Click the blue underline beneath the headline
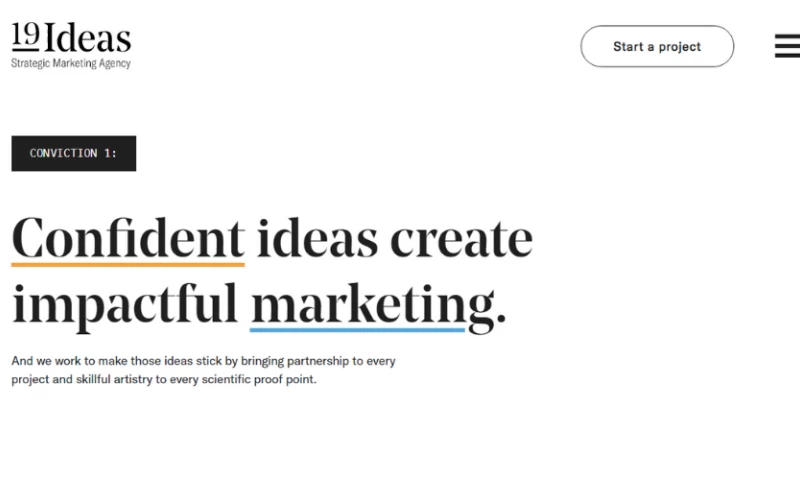Screen dimensions: 800x480 (358, 328)
